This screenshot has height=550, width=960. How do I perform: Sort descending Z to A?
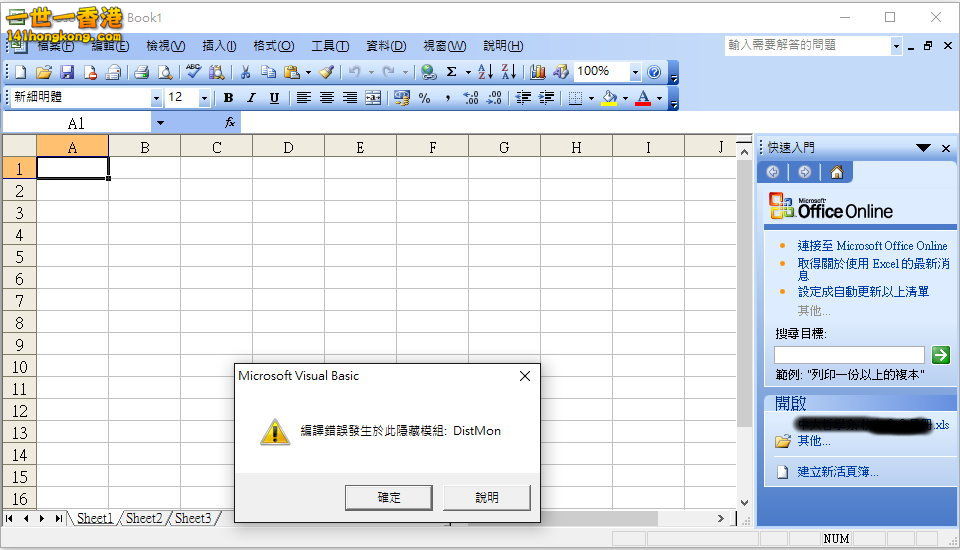point(508,72)
